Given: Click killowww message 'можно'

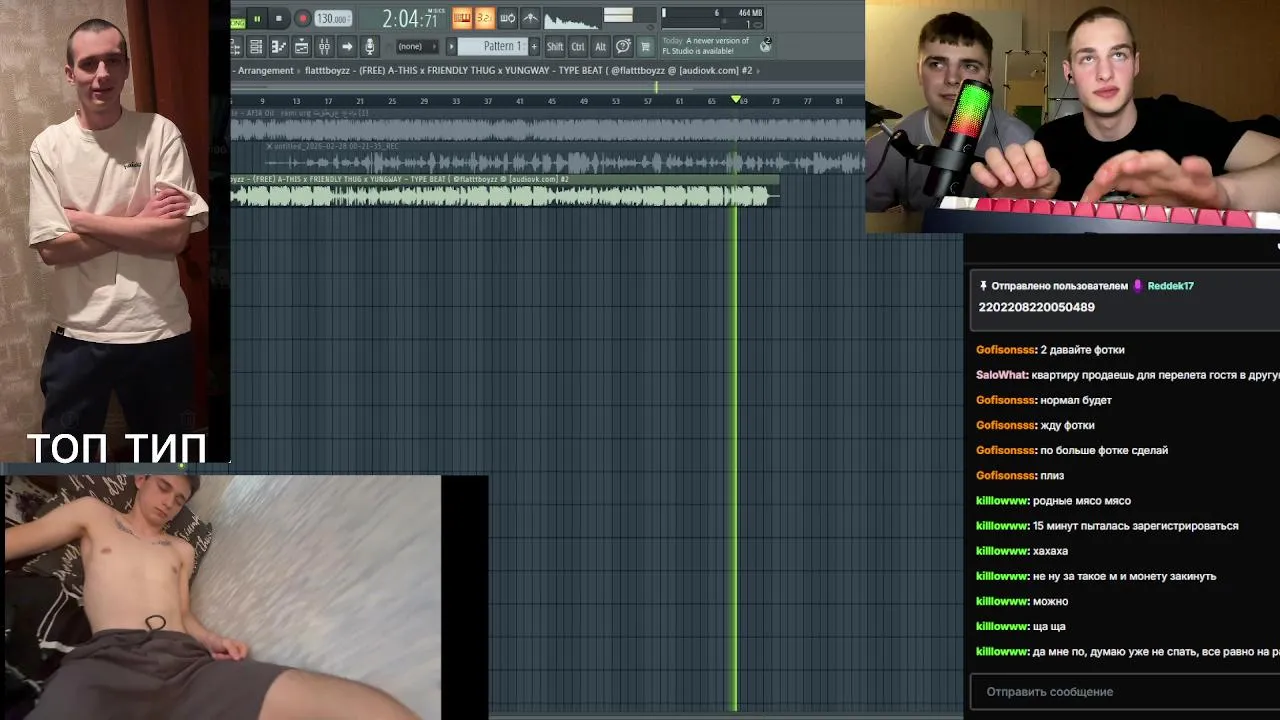Looking at the screenshot, I should [1050, 601].
